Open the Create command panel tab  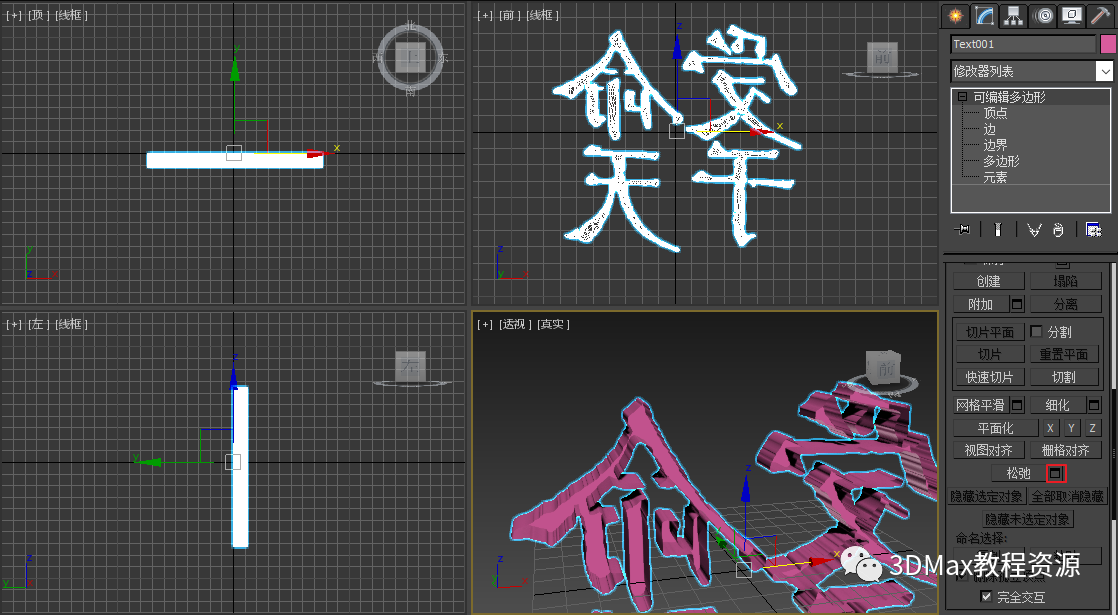(955, 16)
